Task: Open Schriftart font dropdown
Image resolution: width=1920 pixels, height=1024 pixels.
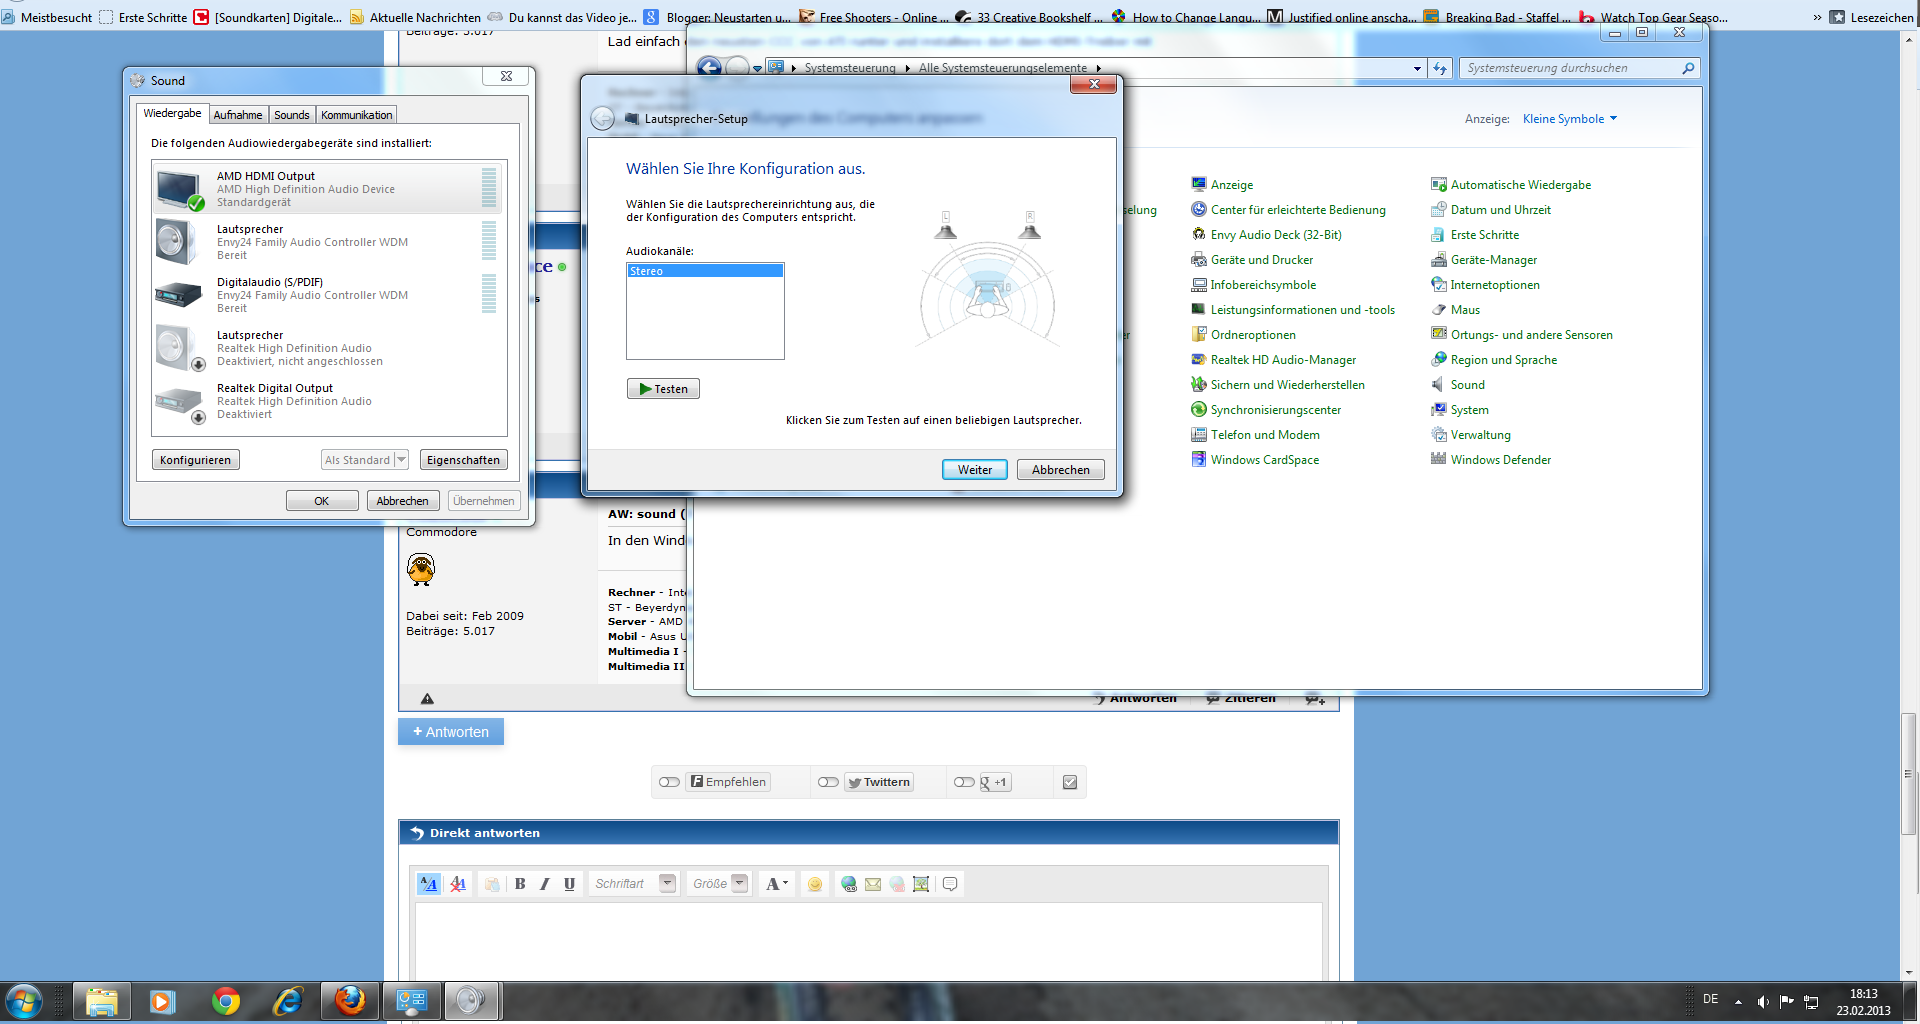Action: click(x=668, y=884)
